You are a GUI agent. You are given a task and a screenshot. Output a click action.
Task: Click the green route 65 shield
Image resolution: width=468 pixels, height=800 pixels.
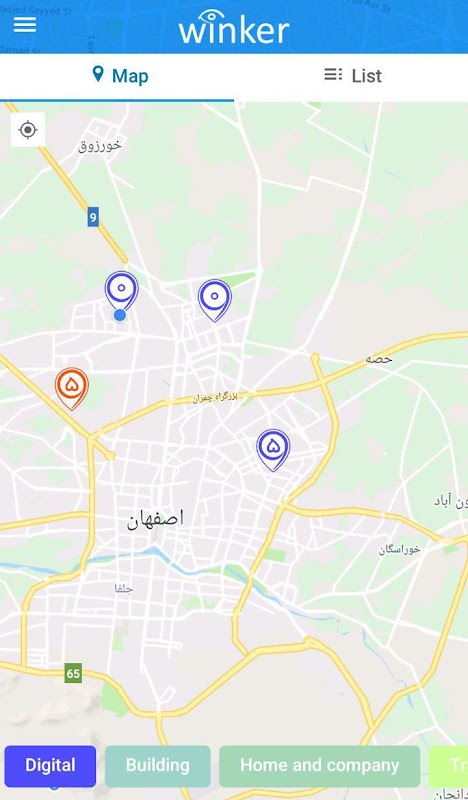coord(73,673)
